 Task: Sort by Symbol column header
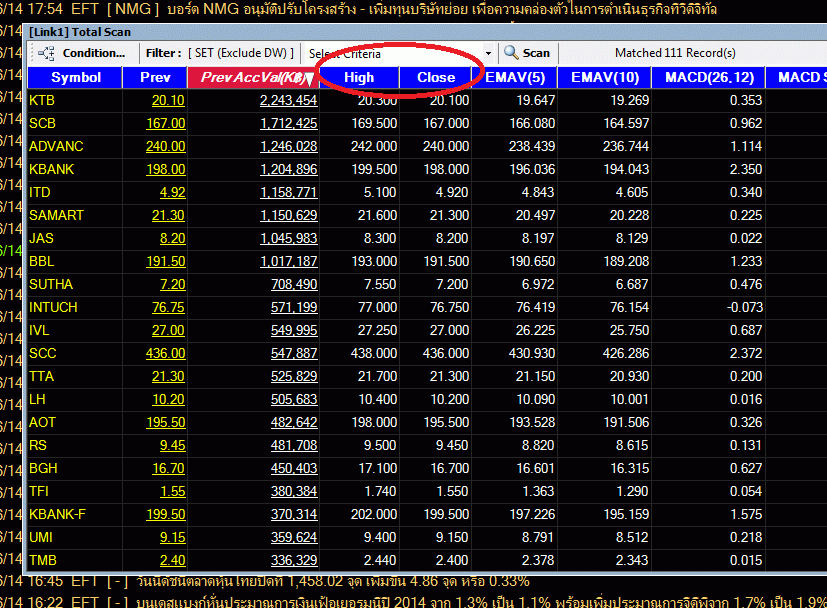(75, 78)
